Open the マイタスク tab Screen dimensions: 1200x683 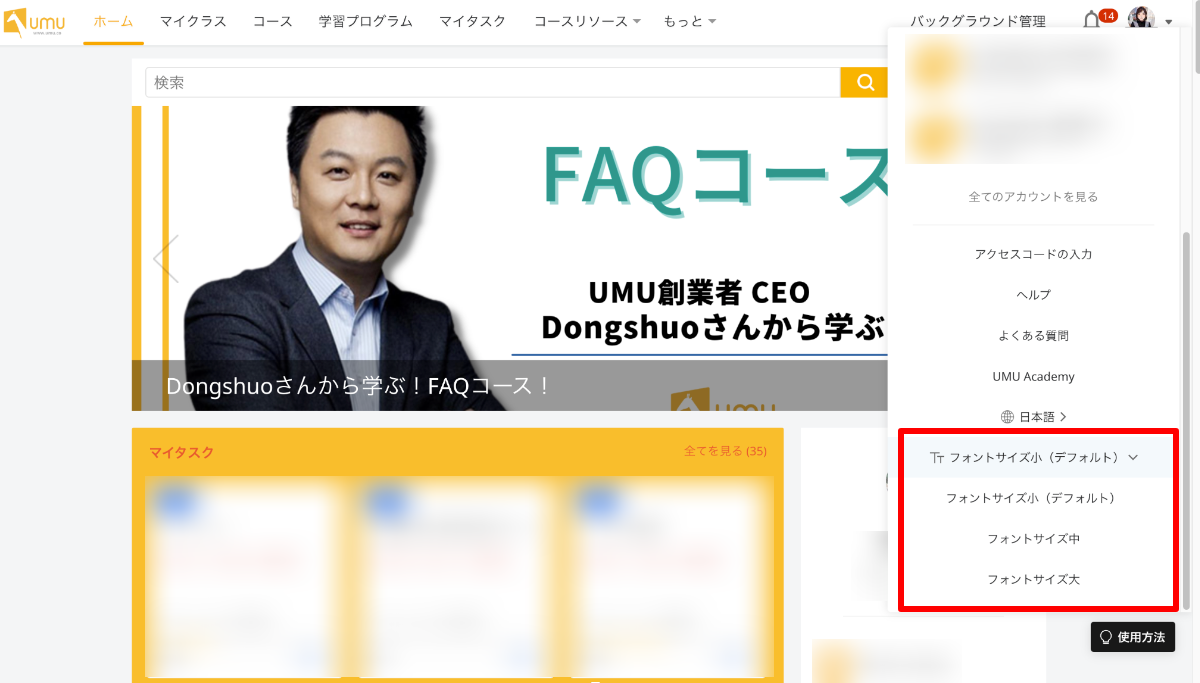pos(472,22)
